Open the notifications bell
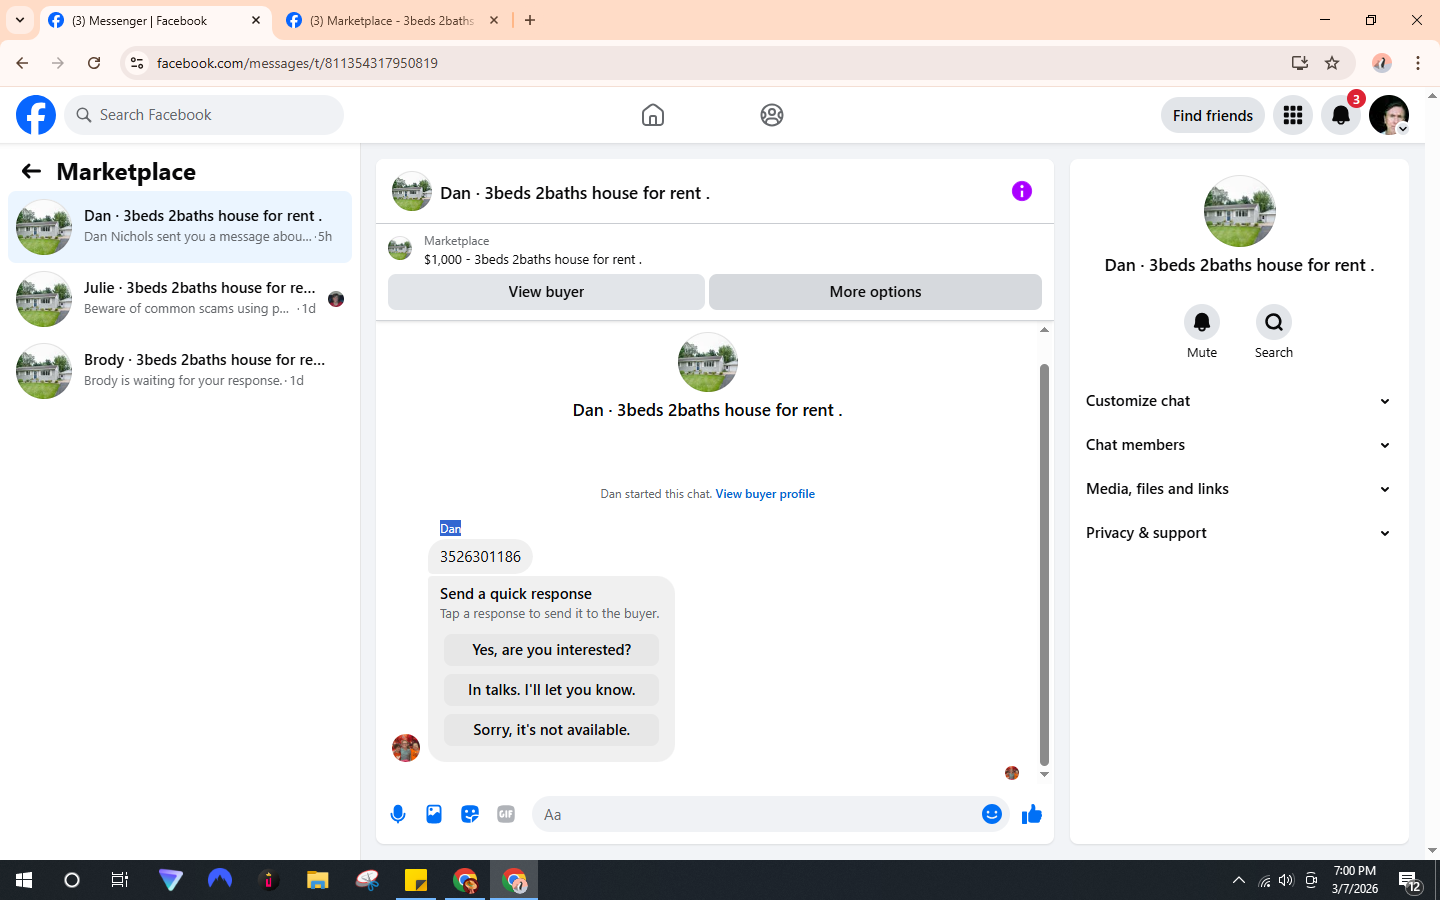 click(x=1341, y=115)
